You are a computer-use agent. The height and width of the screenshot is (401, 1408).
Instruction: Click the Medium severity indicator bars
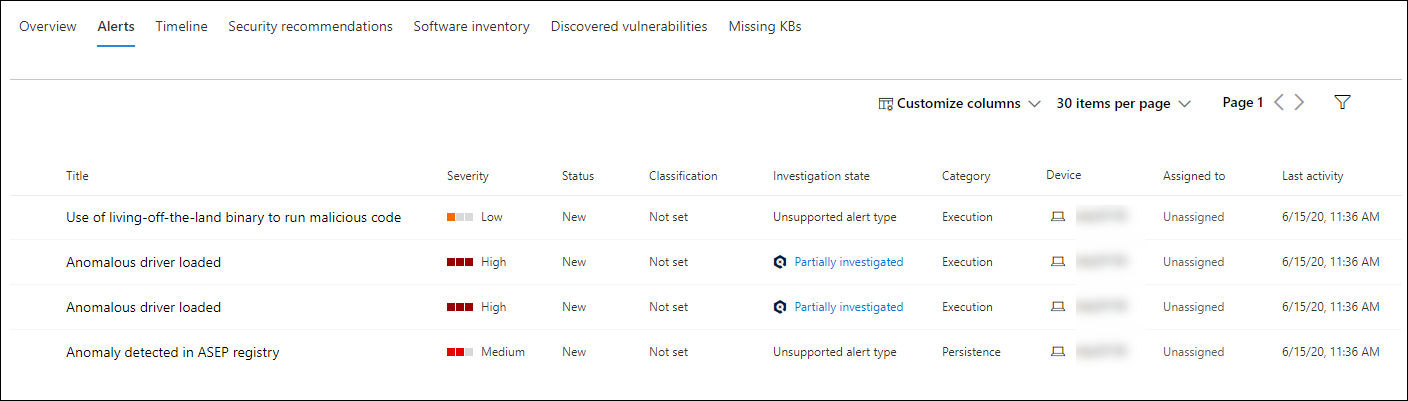[x=460, y=352]
